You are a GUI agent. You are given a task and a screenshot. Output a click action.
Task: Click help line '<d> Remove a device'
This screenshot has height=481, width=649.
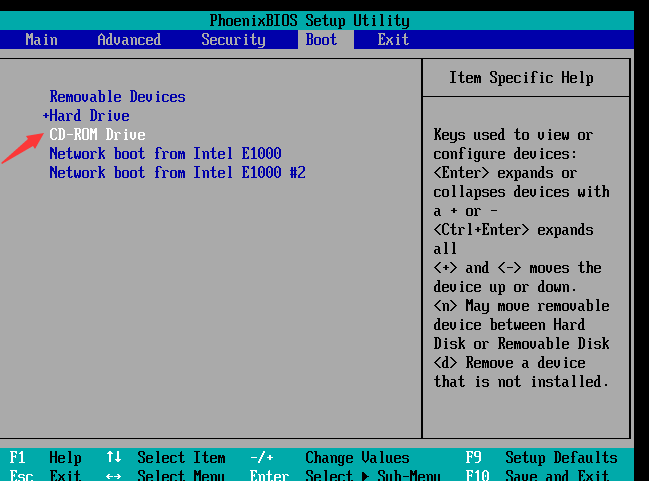510,363
